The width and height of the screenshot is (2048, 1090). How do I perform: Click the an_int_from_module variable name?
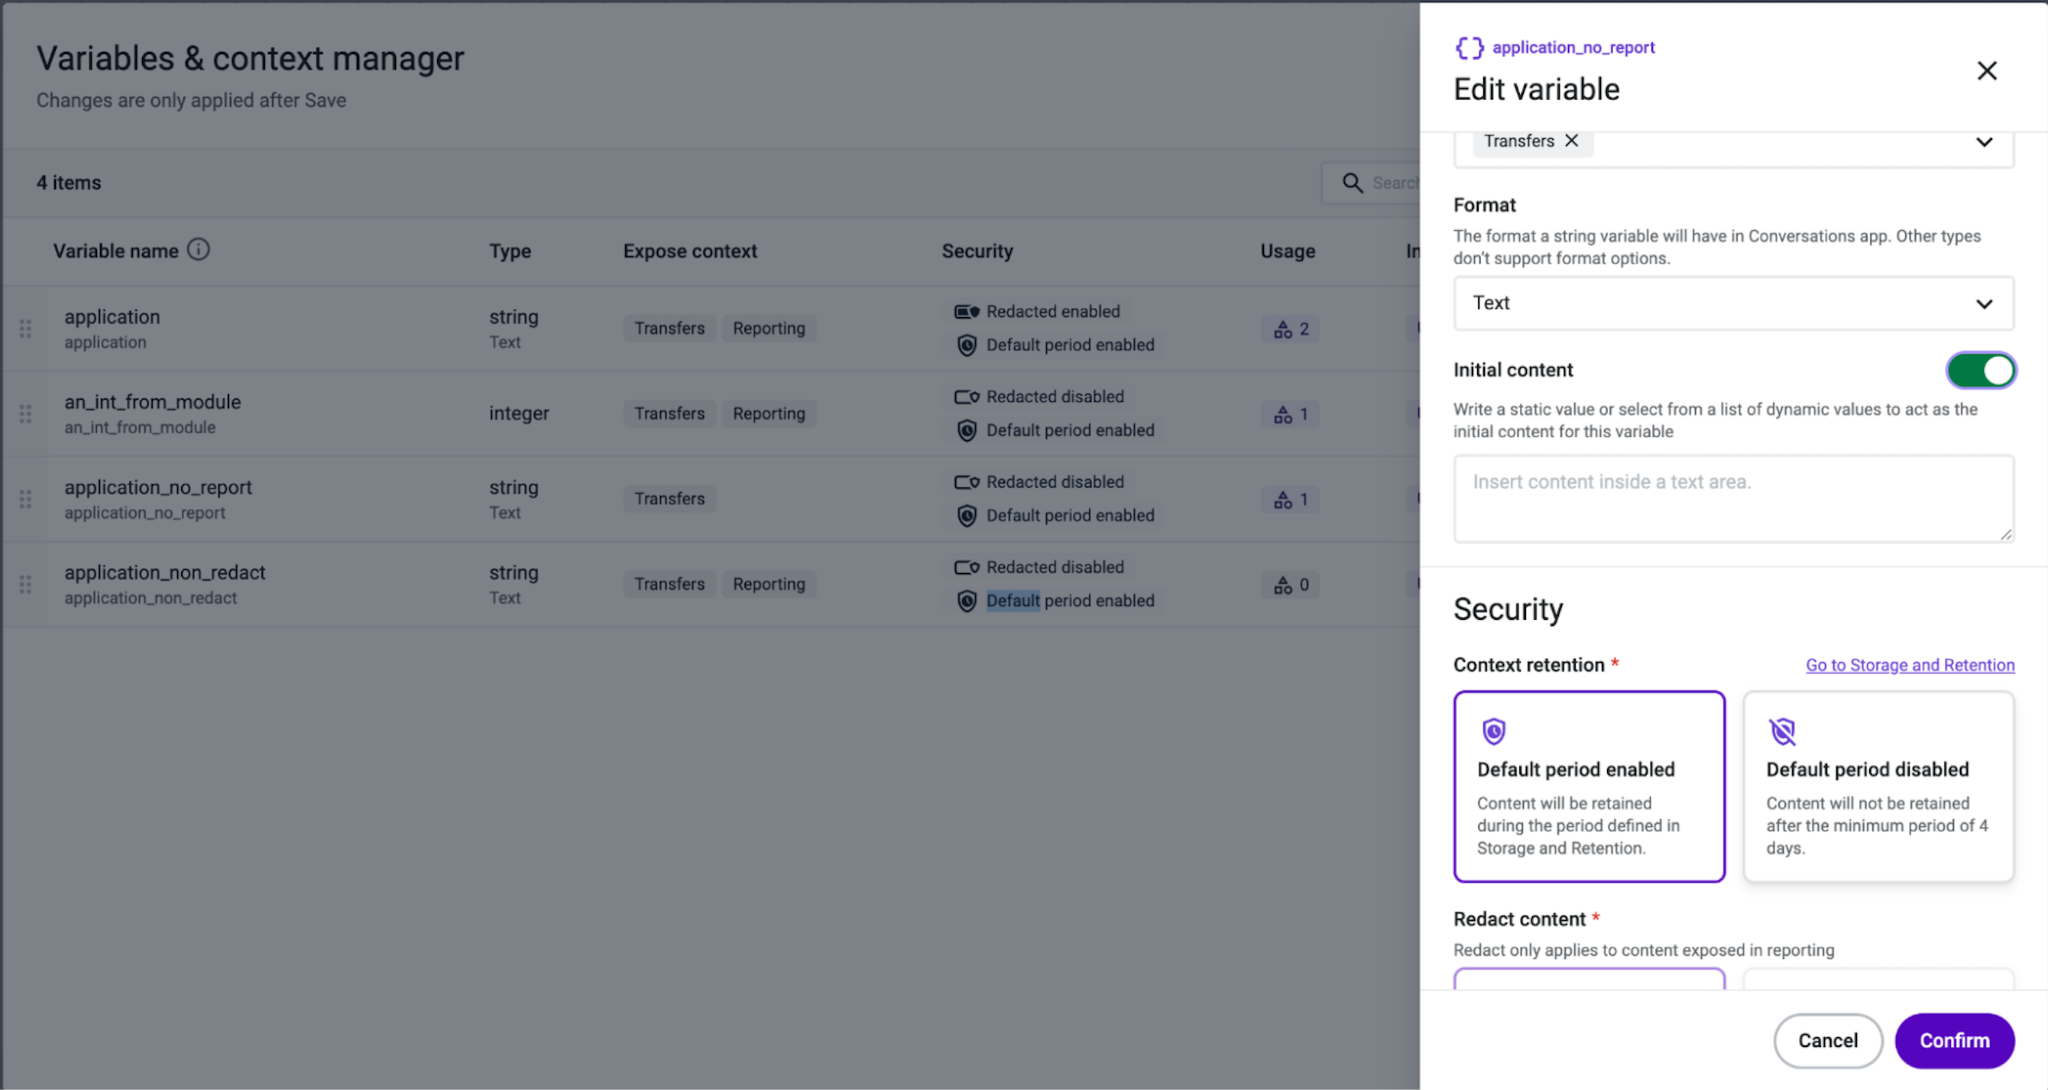point(153,402)
